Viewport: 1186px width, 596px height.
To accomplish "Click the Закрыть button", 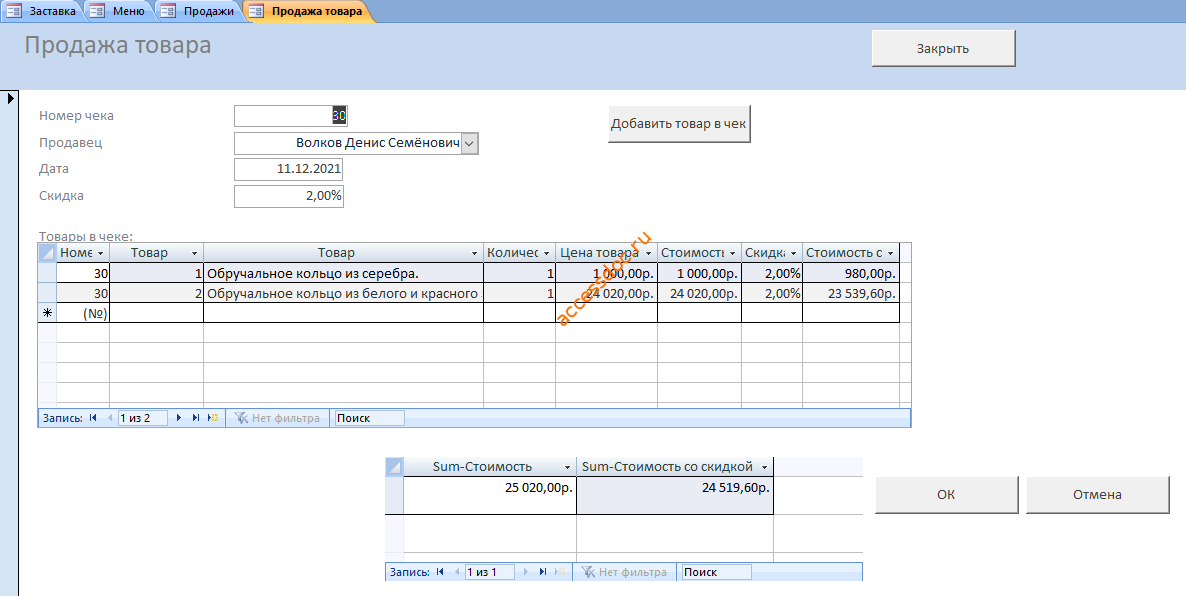I will click(943, 48).
